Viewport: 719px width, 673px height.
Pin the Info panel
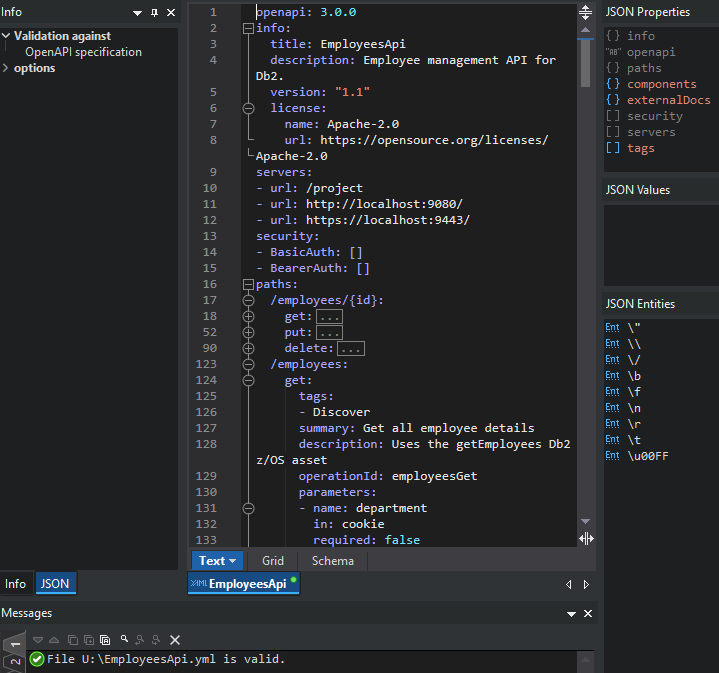coord(153,13)
